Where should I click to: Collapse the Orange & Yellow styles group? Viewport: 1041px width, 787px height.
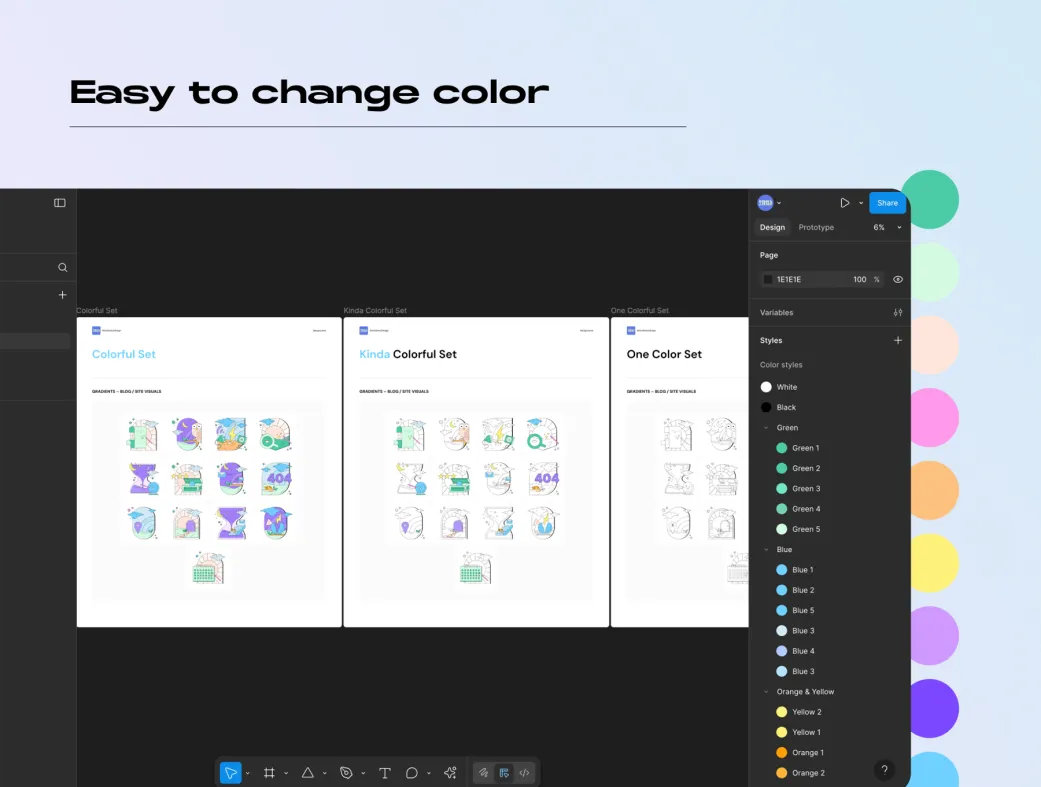coord(766,692)
